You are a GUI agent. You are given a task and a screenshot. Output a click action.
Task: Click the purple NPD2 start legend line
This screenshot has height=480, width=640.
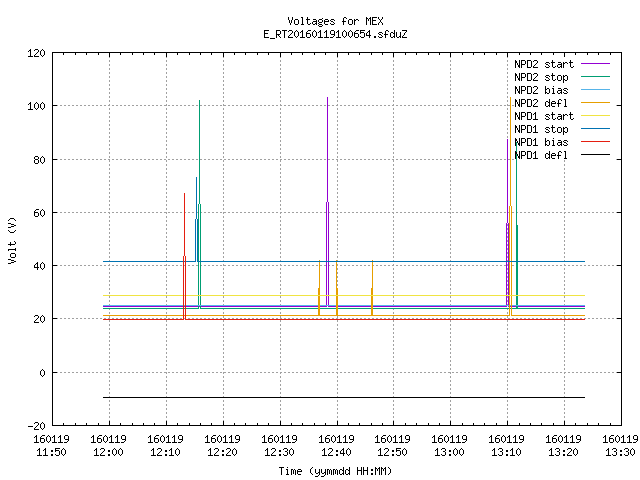click(595, 64)
